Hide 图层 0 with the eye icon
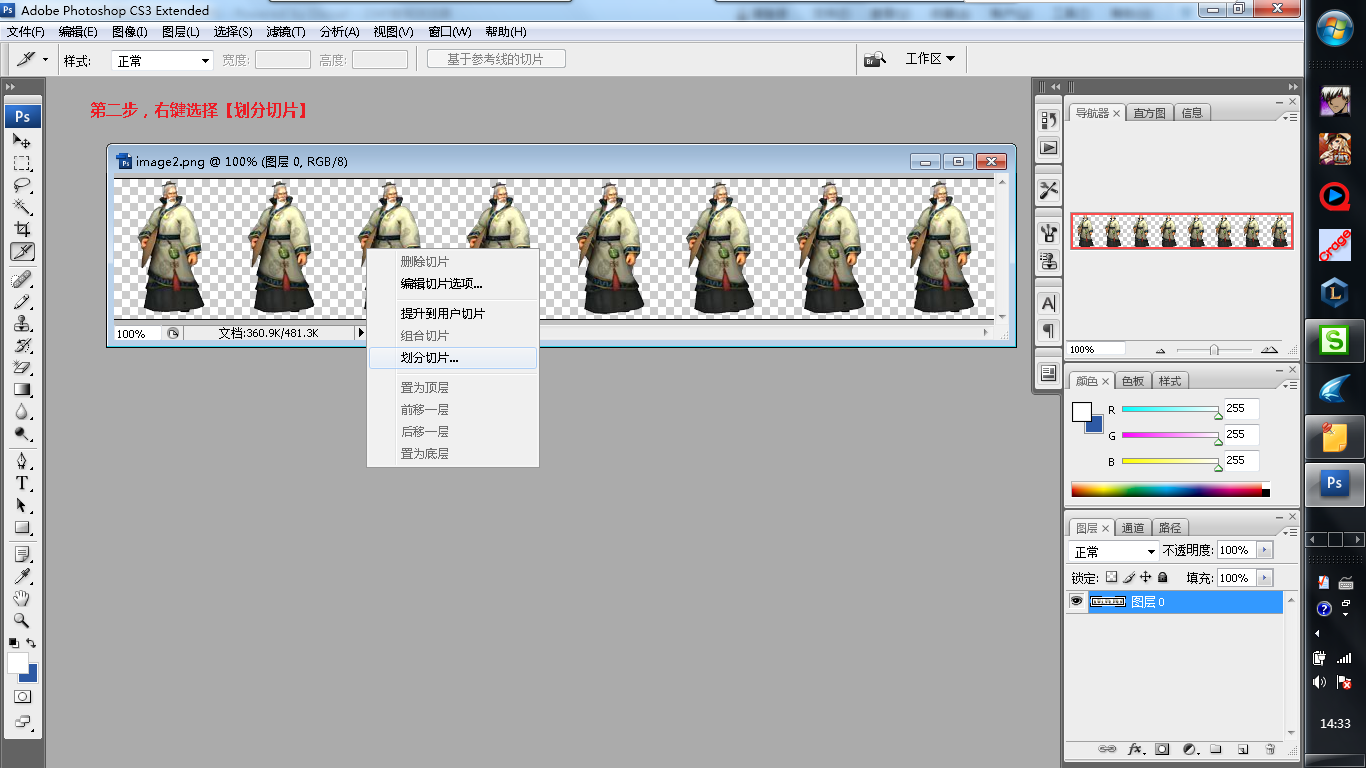This screenshot has width=1366, height=768. click(1076, 602)
